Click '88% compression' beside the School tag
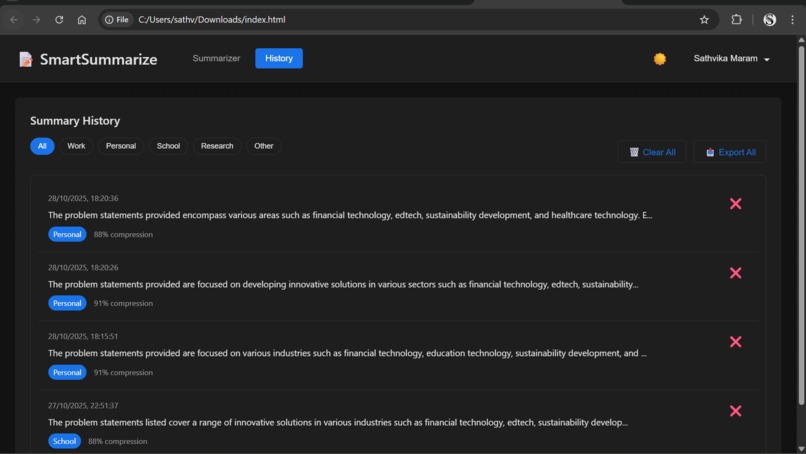The height and width of the screenshot is (454, 806). [x=118, y=441]
